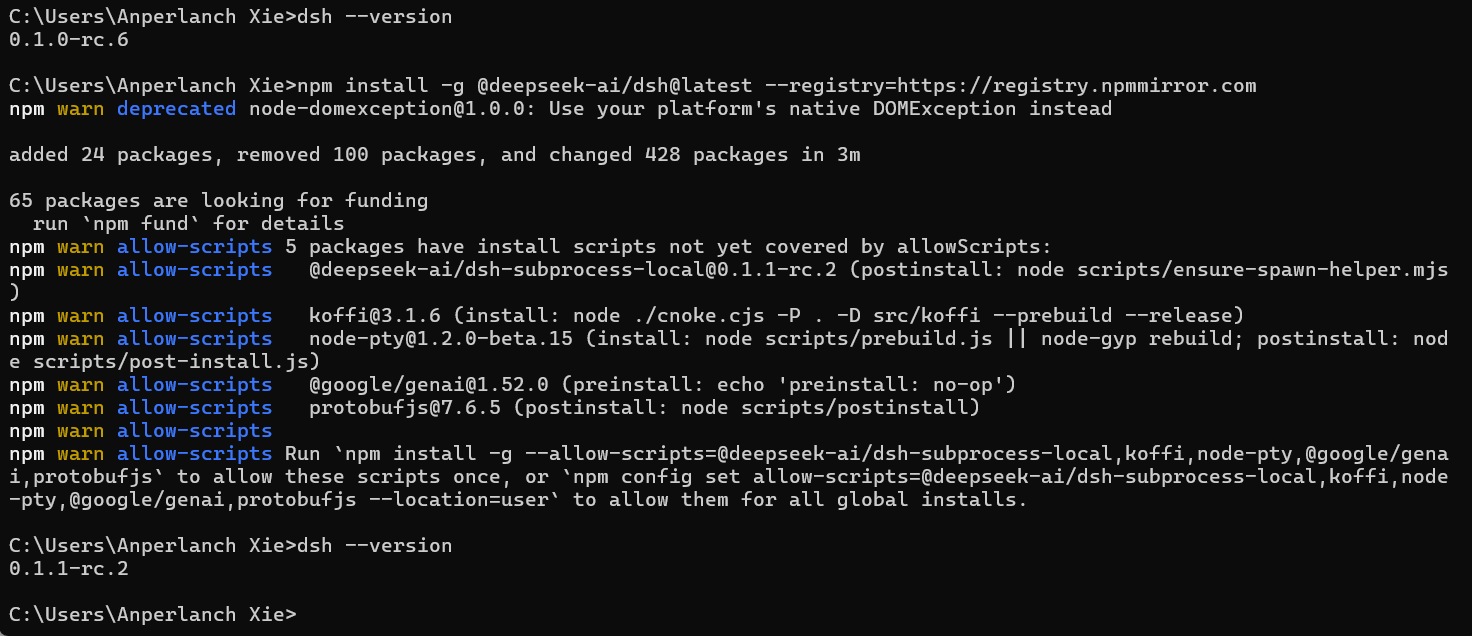Click the 'added 24 packages' summary line

click(x=434, y=155)
